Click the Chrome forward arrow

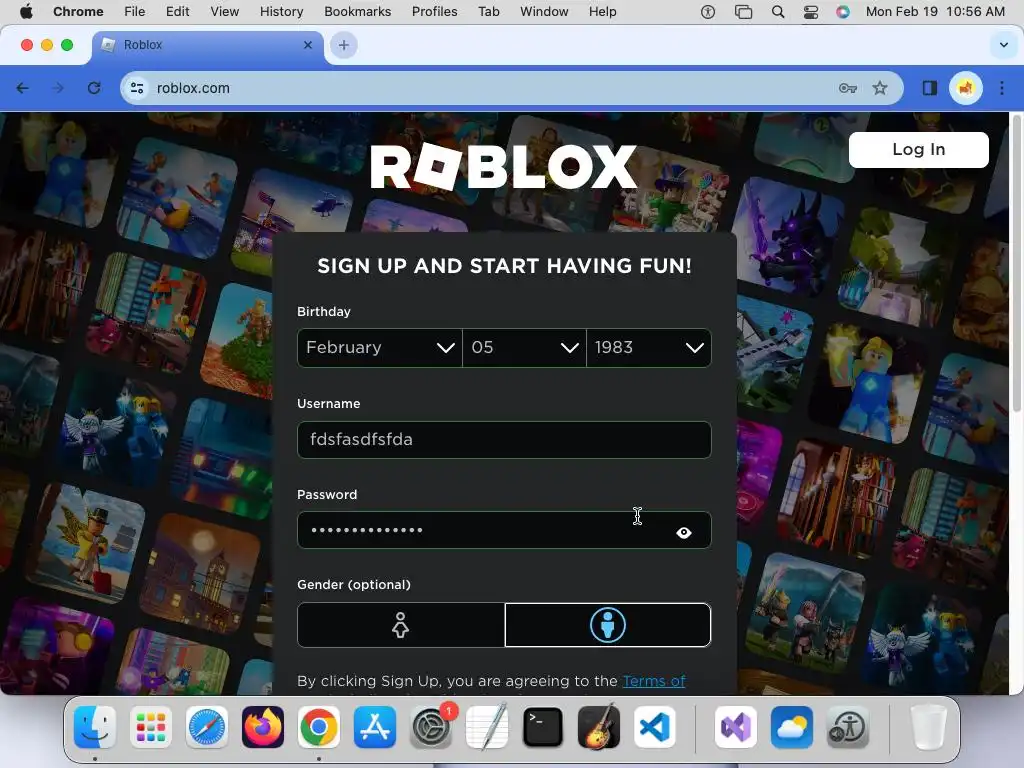point(58,88)
